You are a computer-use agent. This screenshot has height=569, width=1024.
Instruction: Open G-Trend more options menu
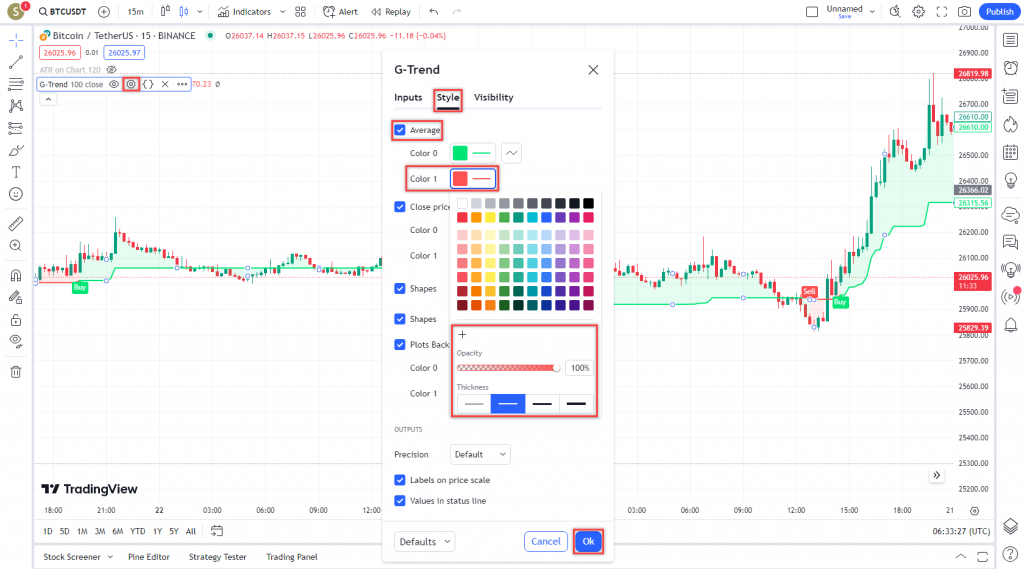point(182,84)
